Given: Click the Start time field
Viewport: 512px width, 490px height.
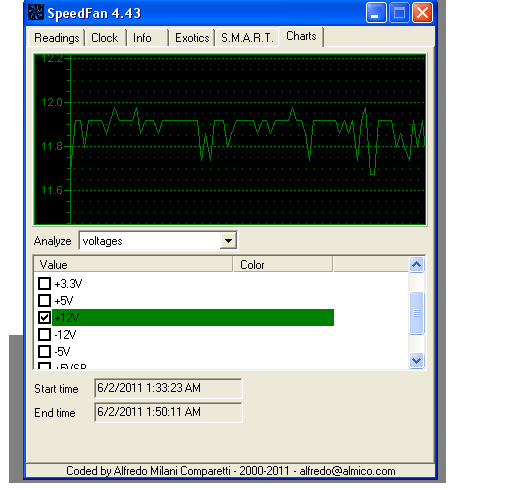Looking at the screenshot, I should [x=168, y=388].
